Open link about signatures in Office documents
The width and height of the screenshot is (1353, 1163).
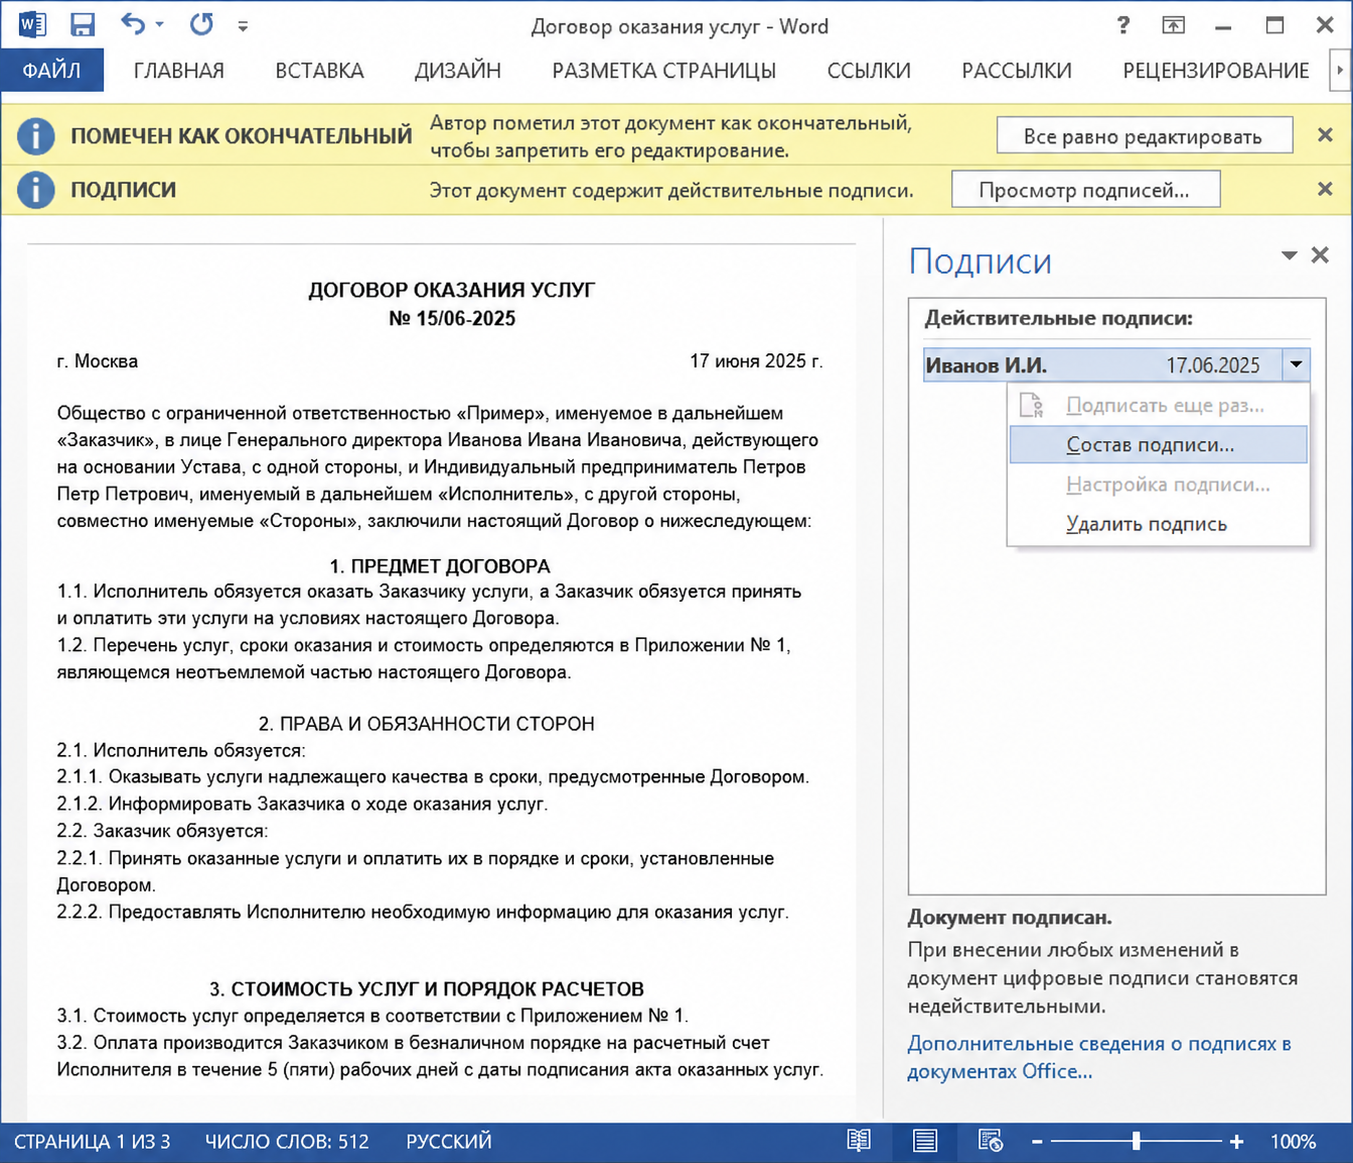[x=1099, y=1057]
